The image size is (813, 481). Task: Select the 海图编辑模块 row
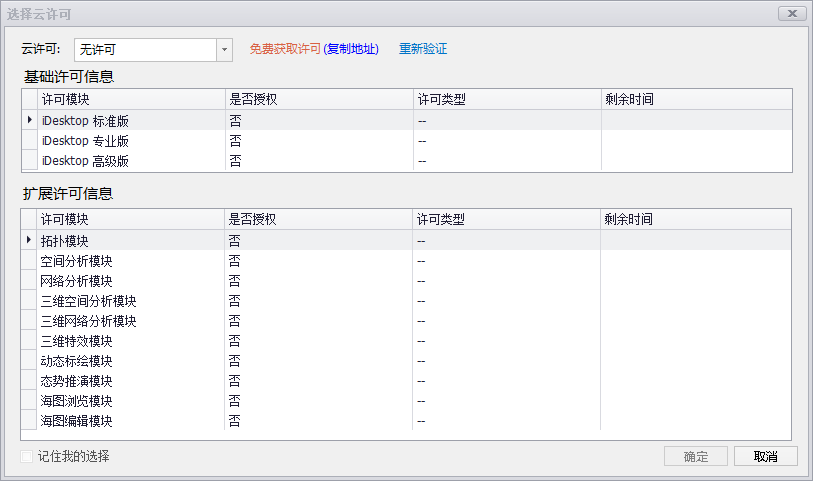(x=406, y=421)
